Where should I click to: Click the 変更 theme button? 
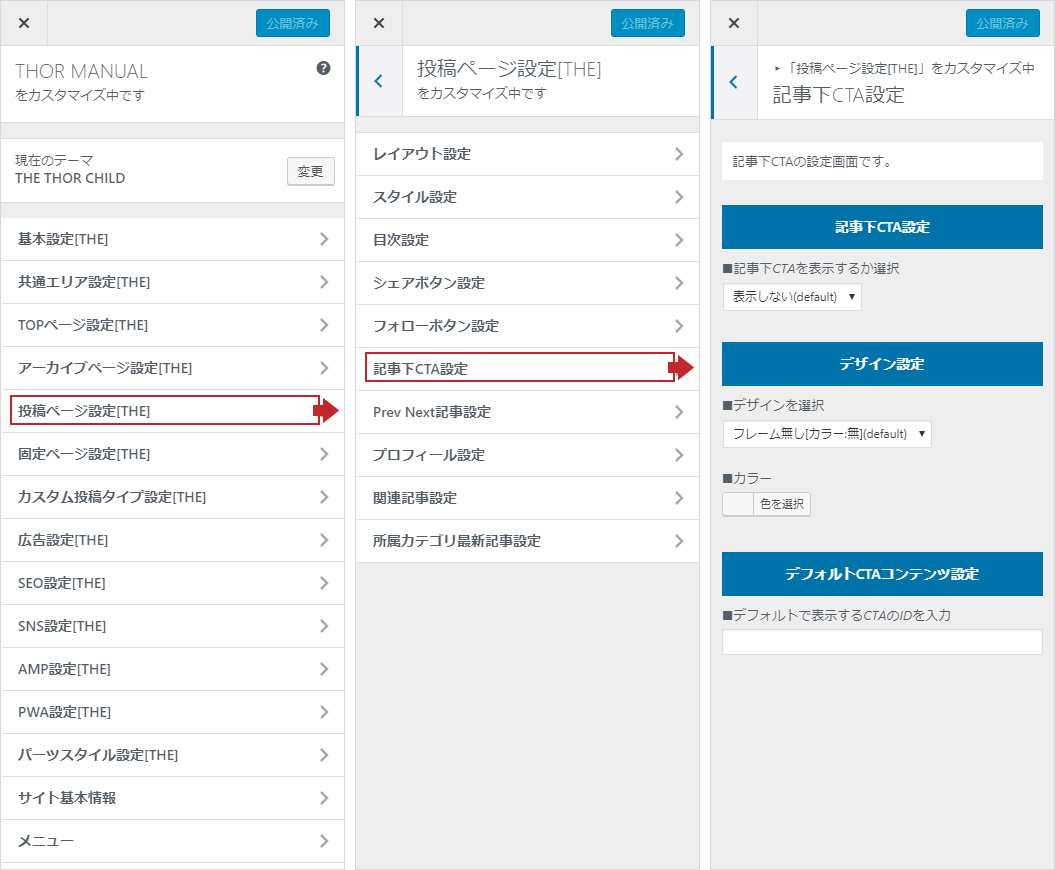click(310, 171)
